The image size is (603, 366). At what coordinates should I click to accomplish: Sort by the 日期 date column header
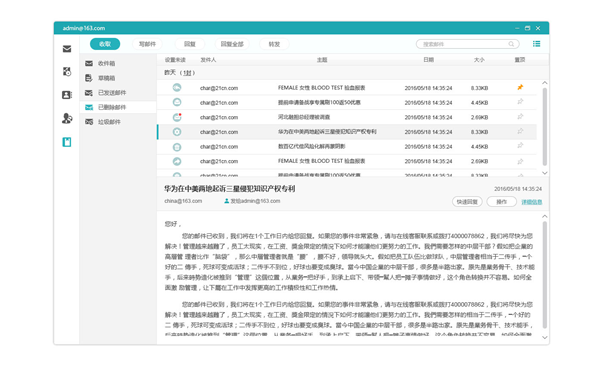coord(428,60)
